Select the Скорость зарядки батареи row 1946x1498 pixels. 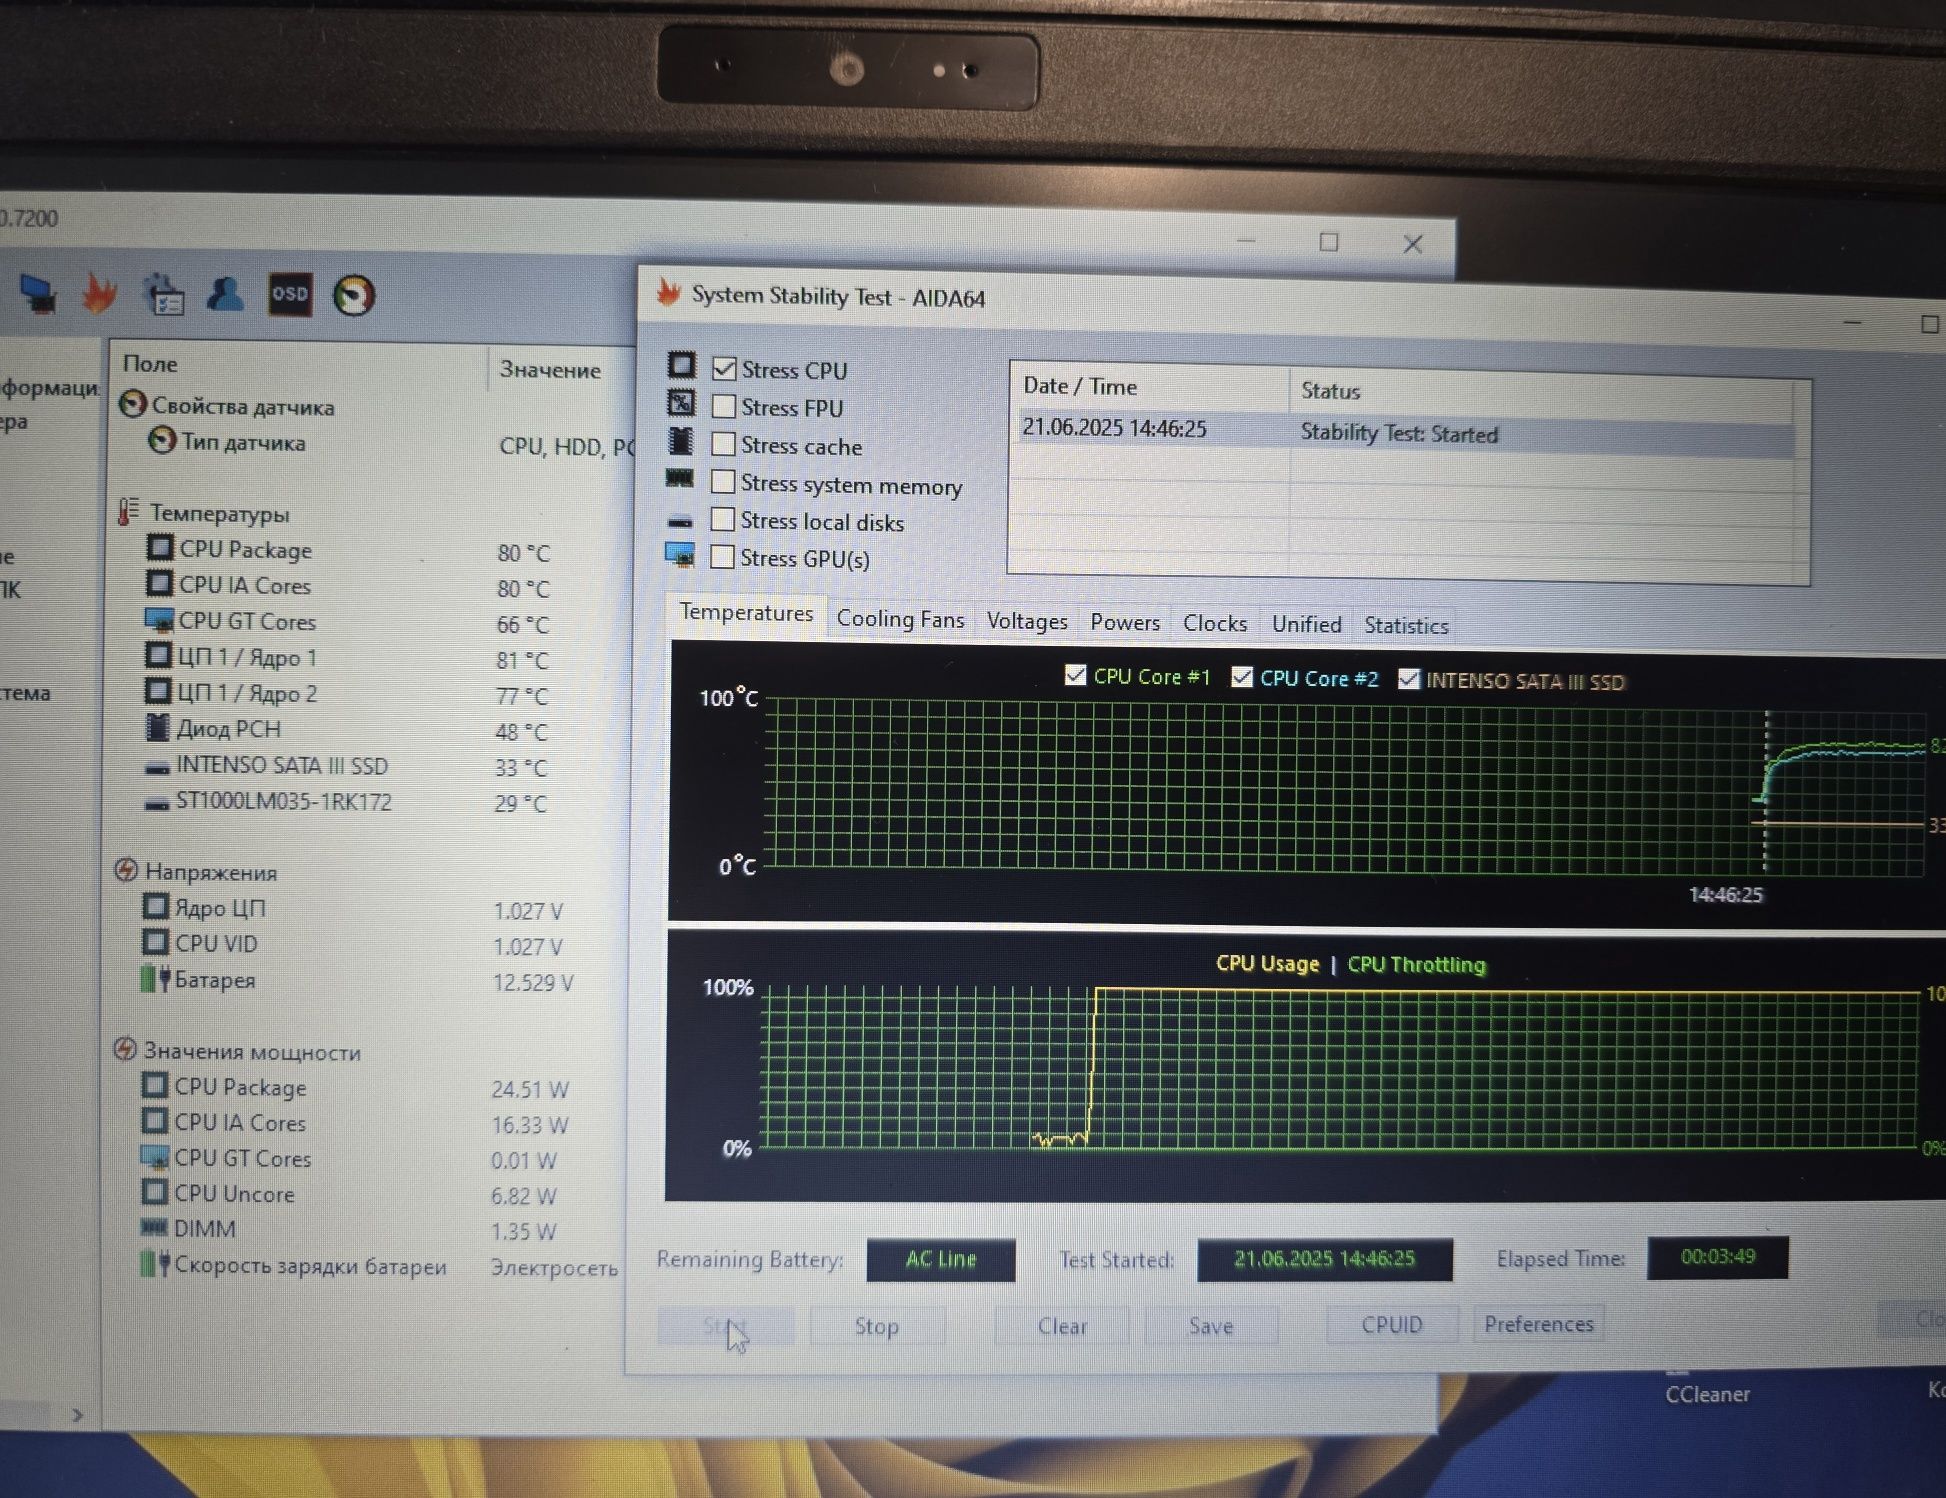pos(380,1266)
